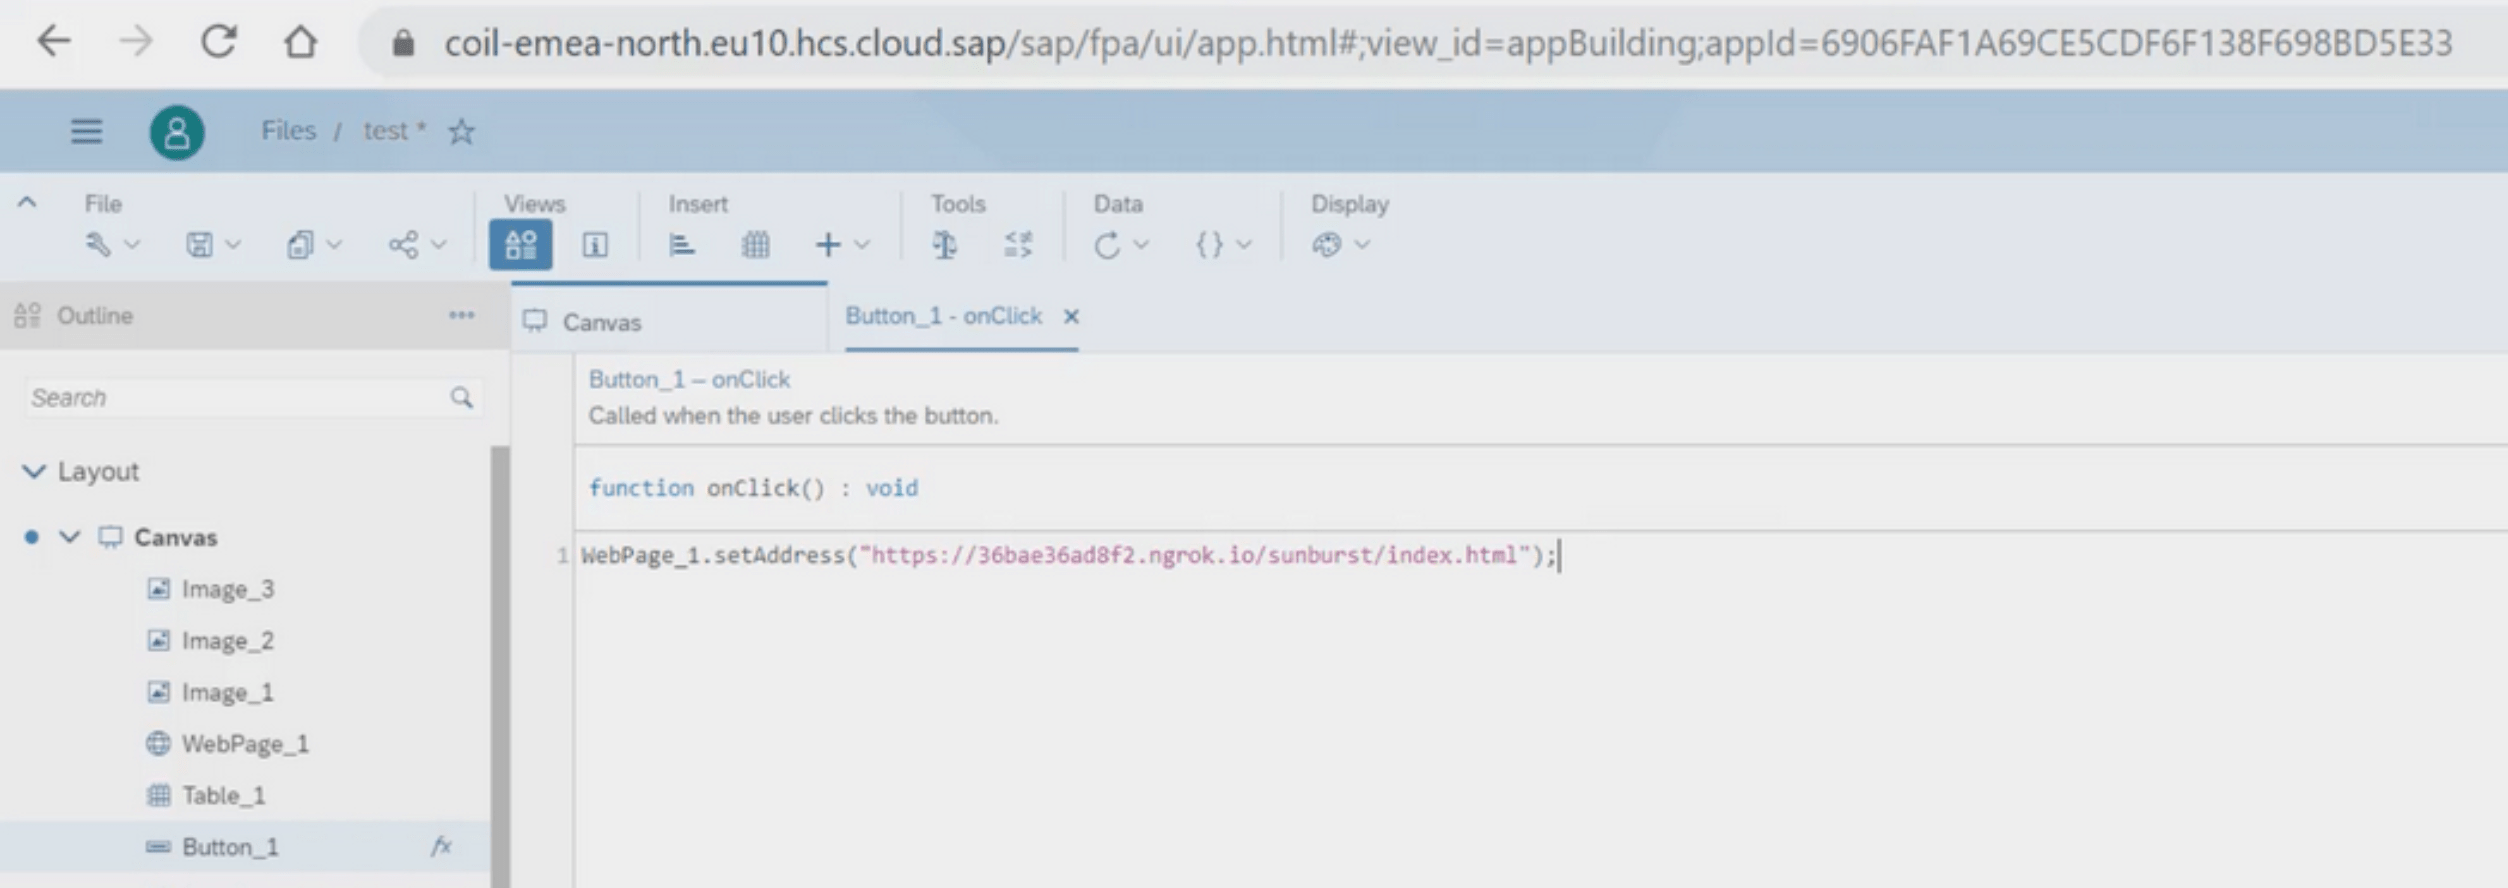
Task: Close the Button_1 - onClick tab
Action: coord(1071,316)
